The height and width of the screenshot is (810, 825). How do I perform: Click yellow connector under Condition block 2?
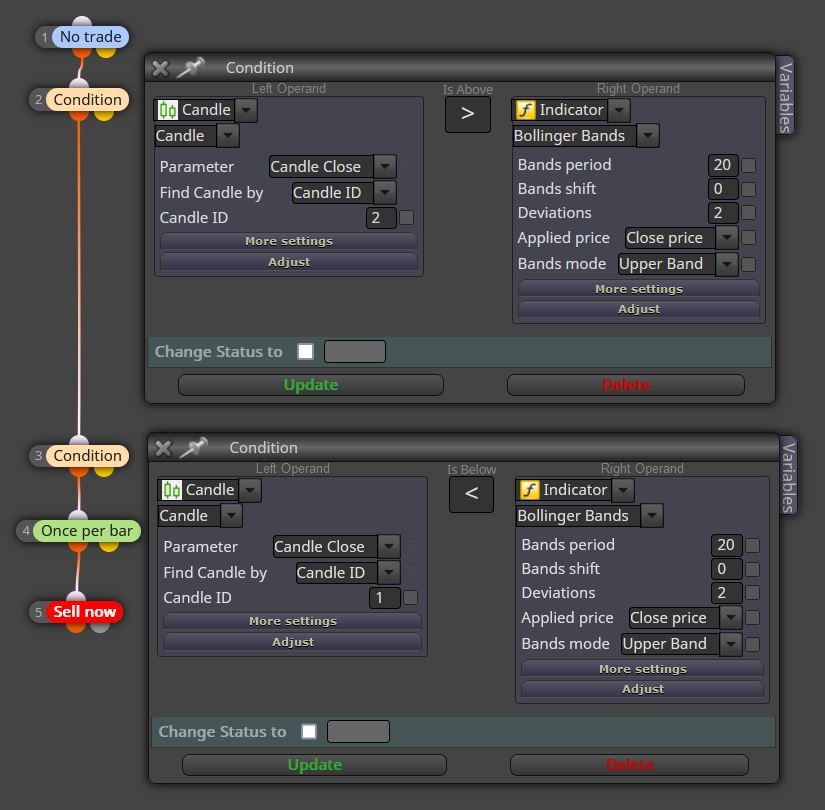pyautogui.click(x=104, y=114)
